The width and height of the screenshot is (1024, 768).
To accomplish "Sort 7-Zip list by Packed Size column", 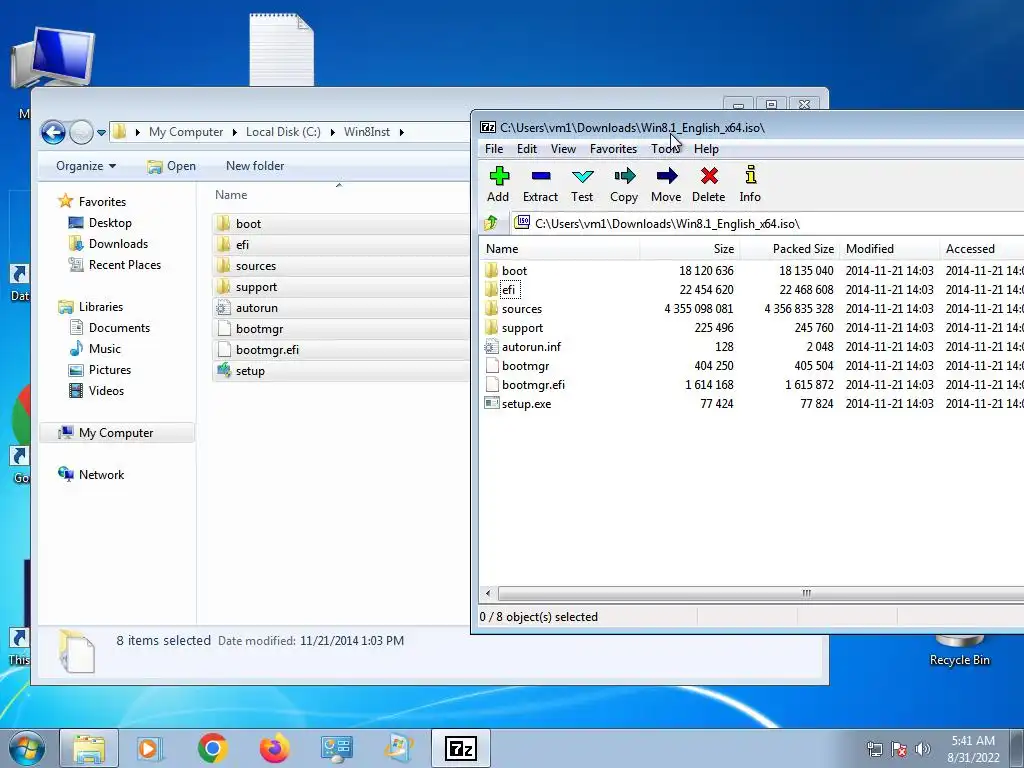I will click(x=790, y=249).
